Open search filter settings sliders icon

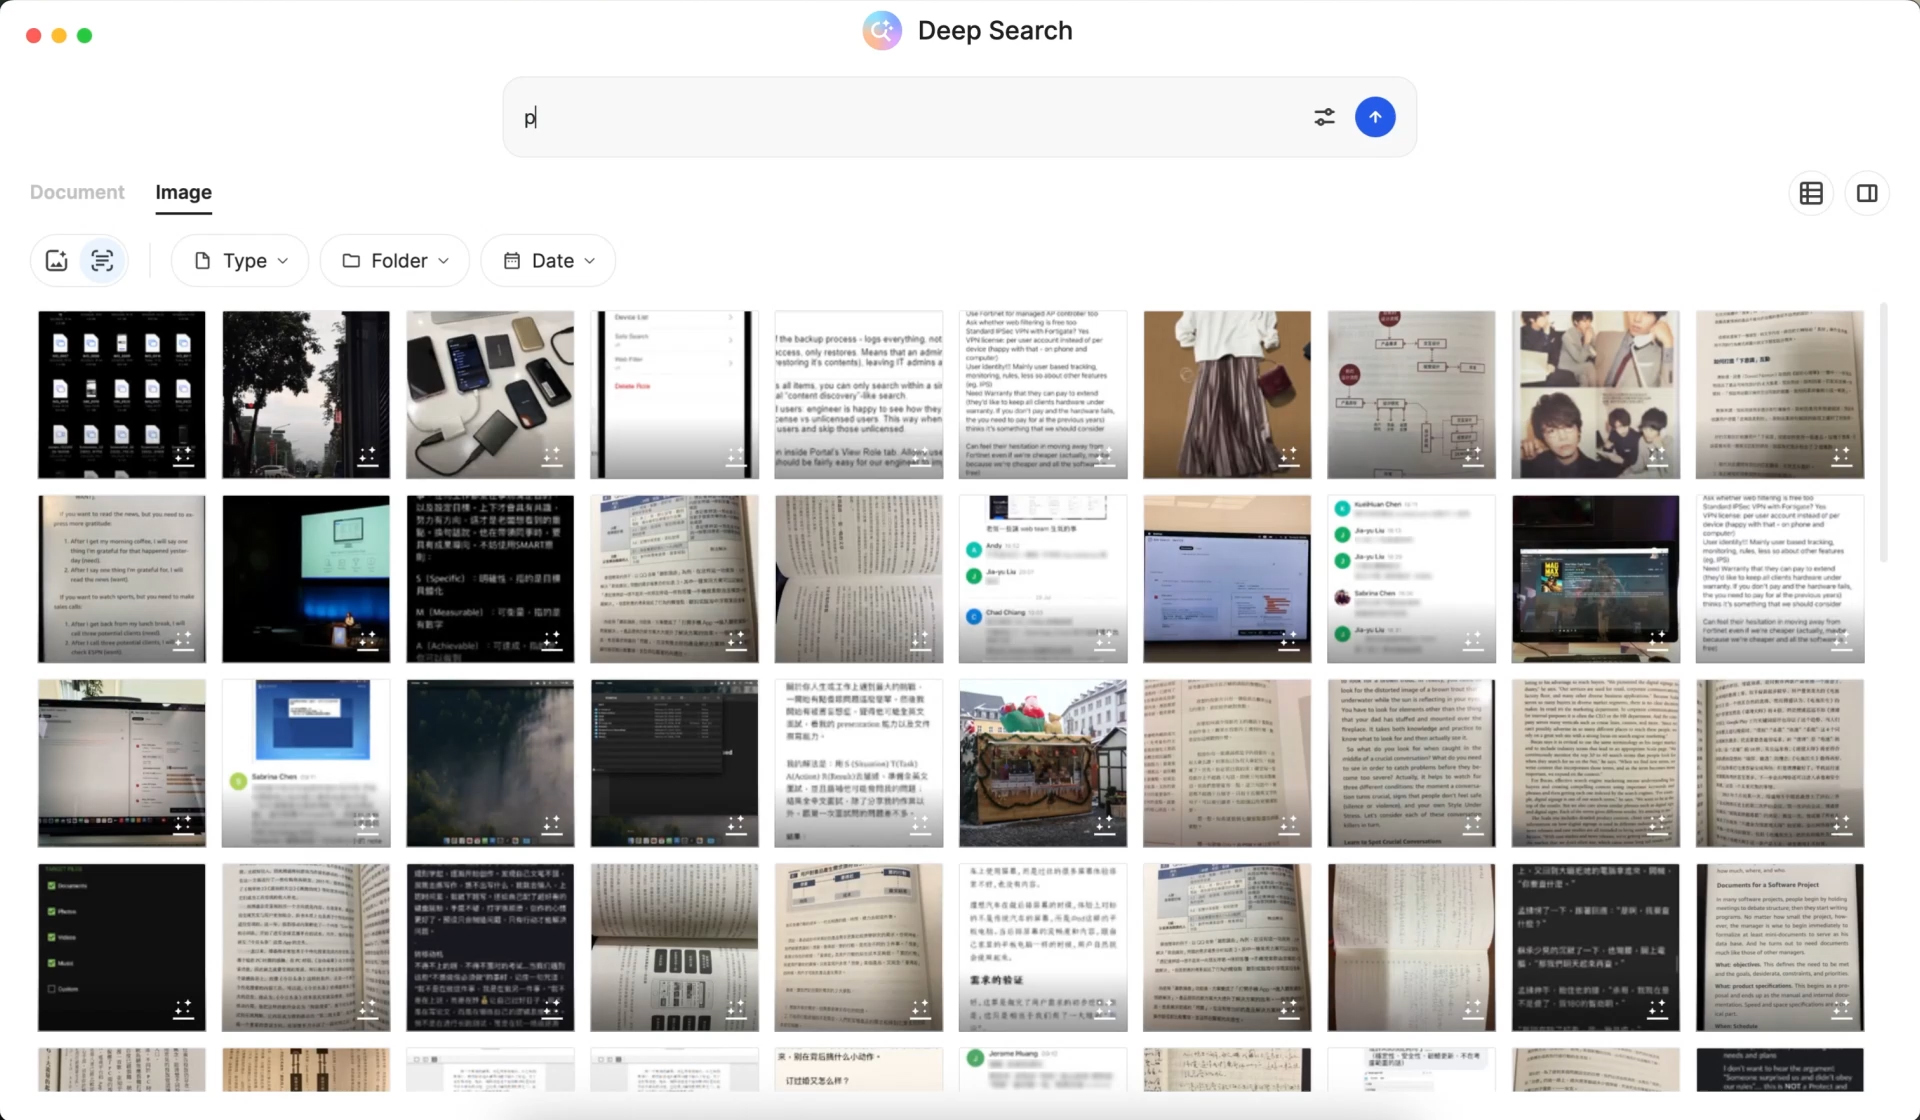click(1324, 117)
